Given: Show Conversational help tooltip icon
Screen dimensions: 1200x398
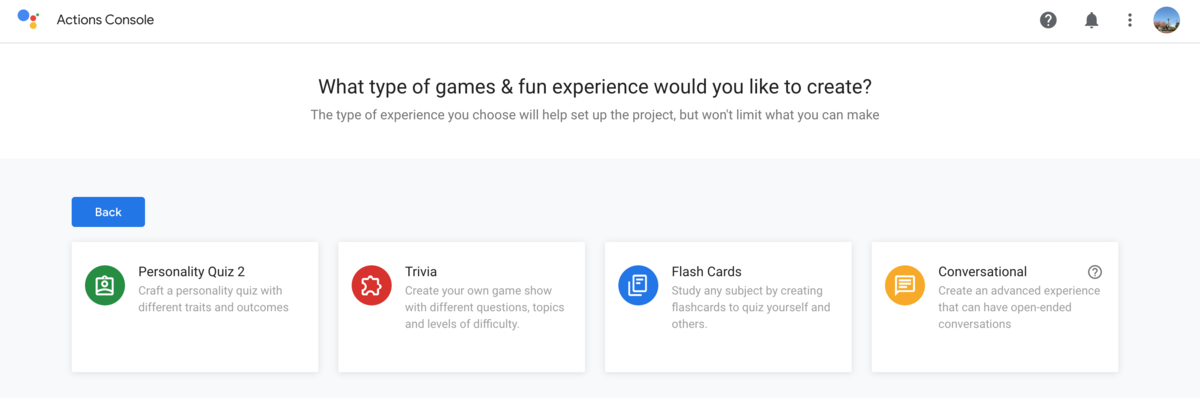Looking at the screenshot, I should (x=1095, y=272).
